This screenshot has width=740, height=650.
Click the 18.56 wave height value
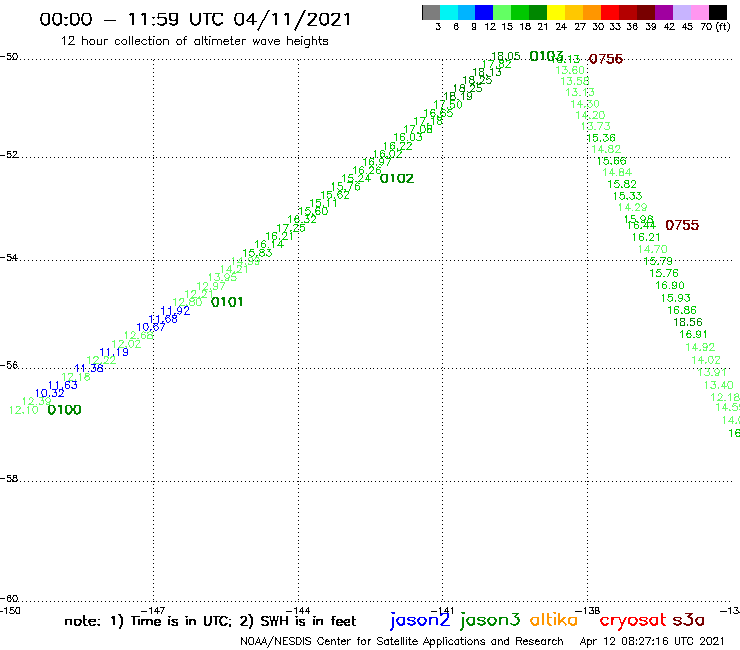[x=688, y=322]
